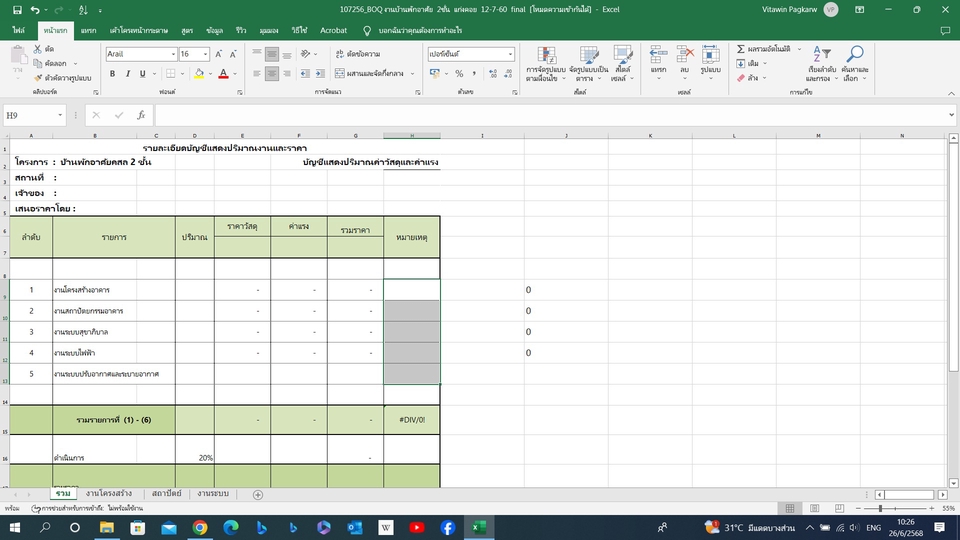Screen dimensions: 960x540
Task: Click the Insert function fx icon
Action: [x=141, y=115]
